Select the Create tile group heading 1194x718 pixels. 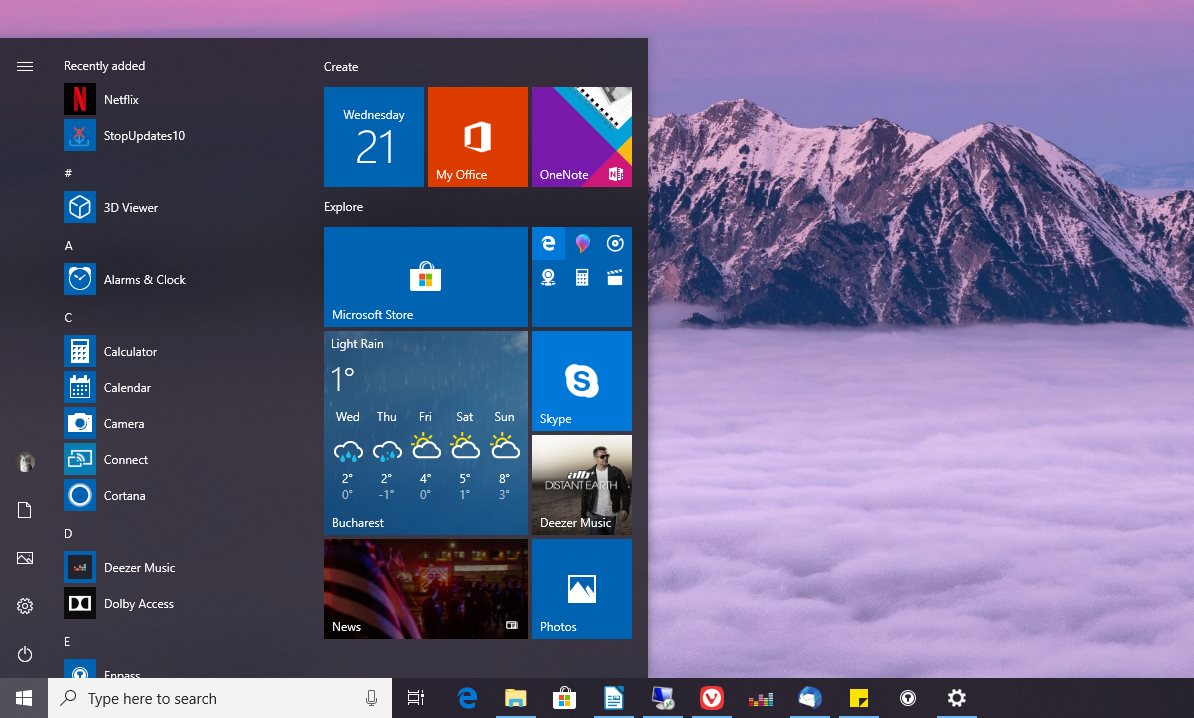(340, 67)
